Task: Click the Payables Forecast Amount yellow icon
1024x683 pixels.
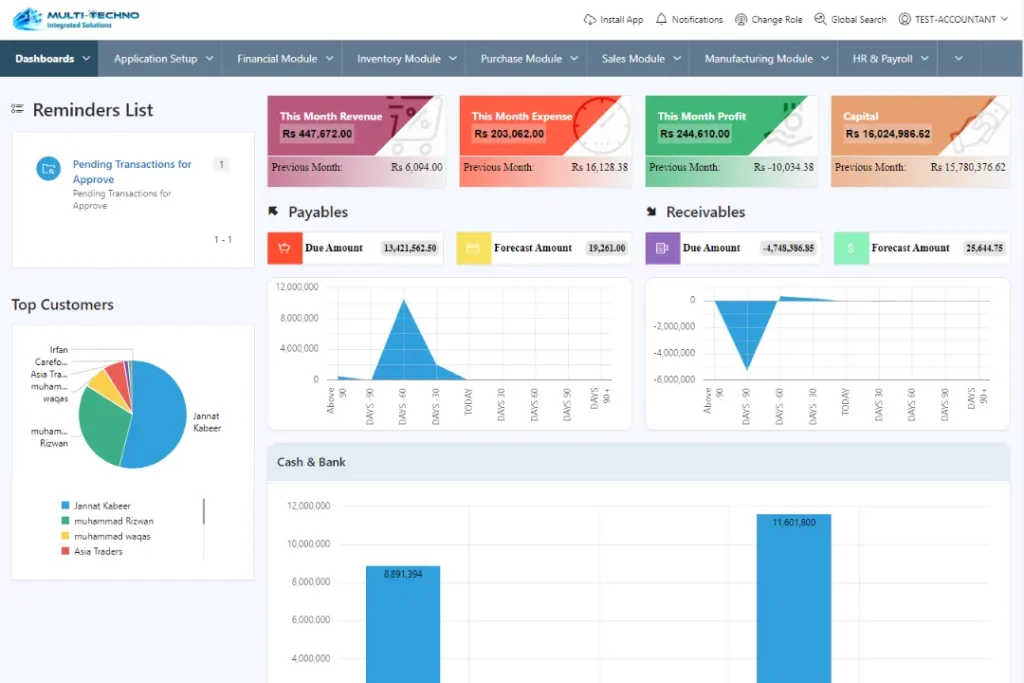Action: (473, 248)
